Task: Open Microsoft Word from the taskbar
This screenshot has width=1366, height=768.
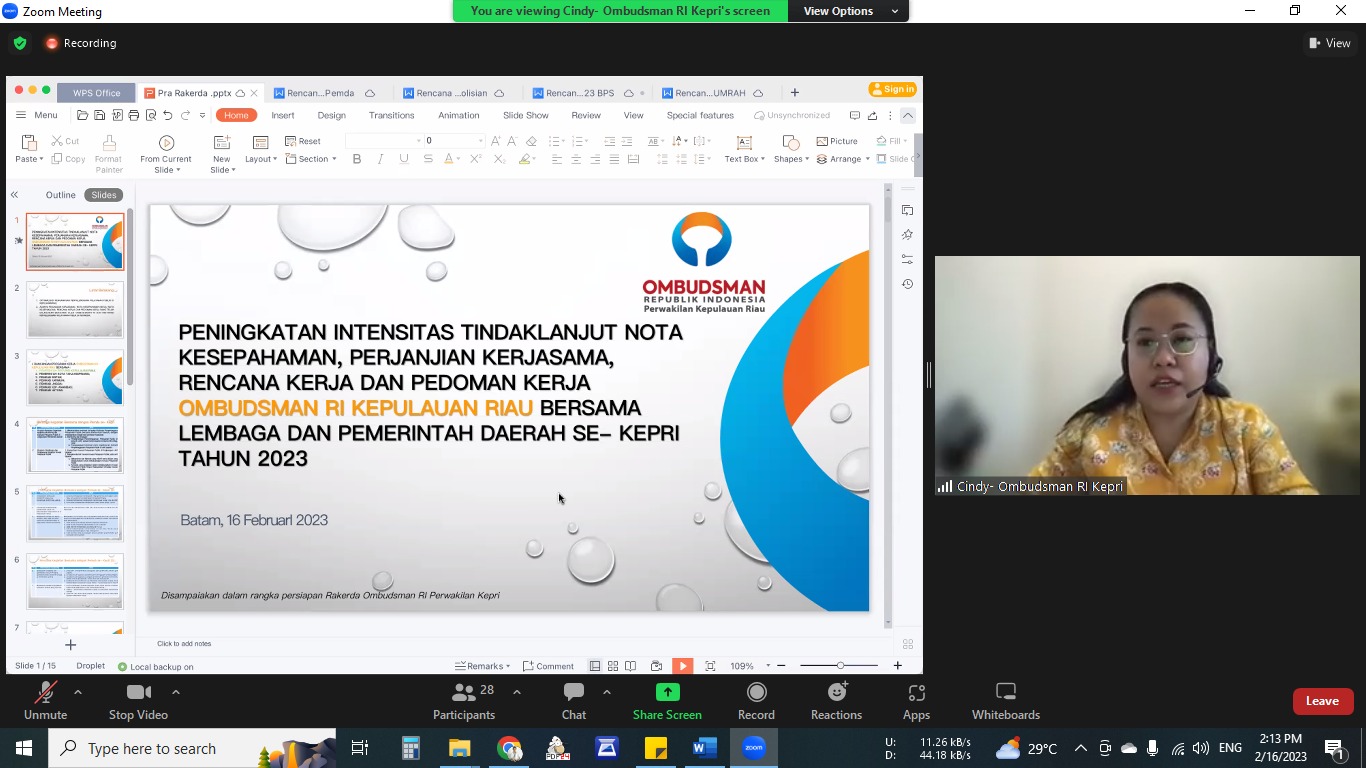Action: [705, 748]
